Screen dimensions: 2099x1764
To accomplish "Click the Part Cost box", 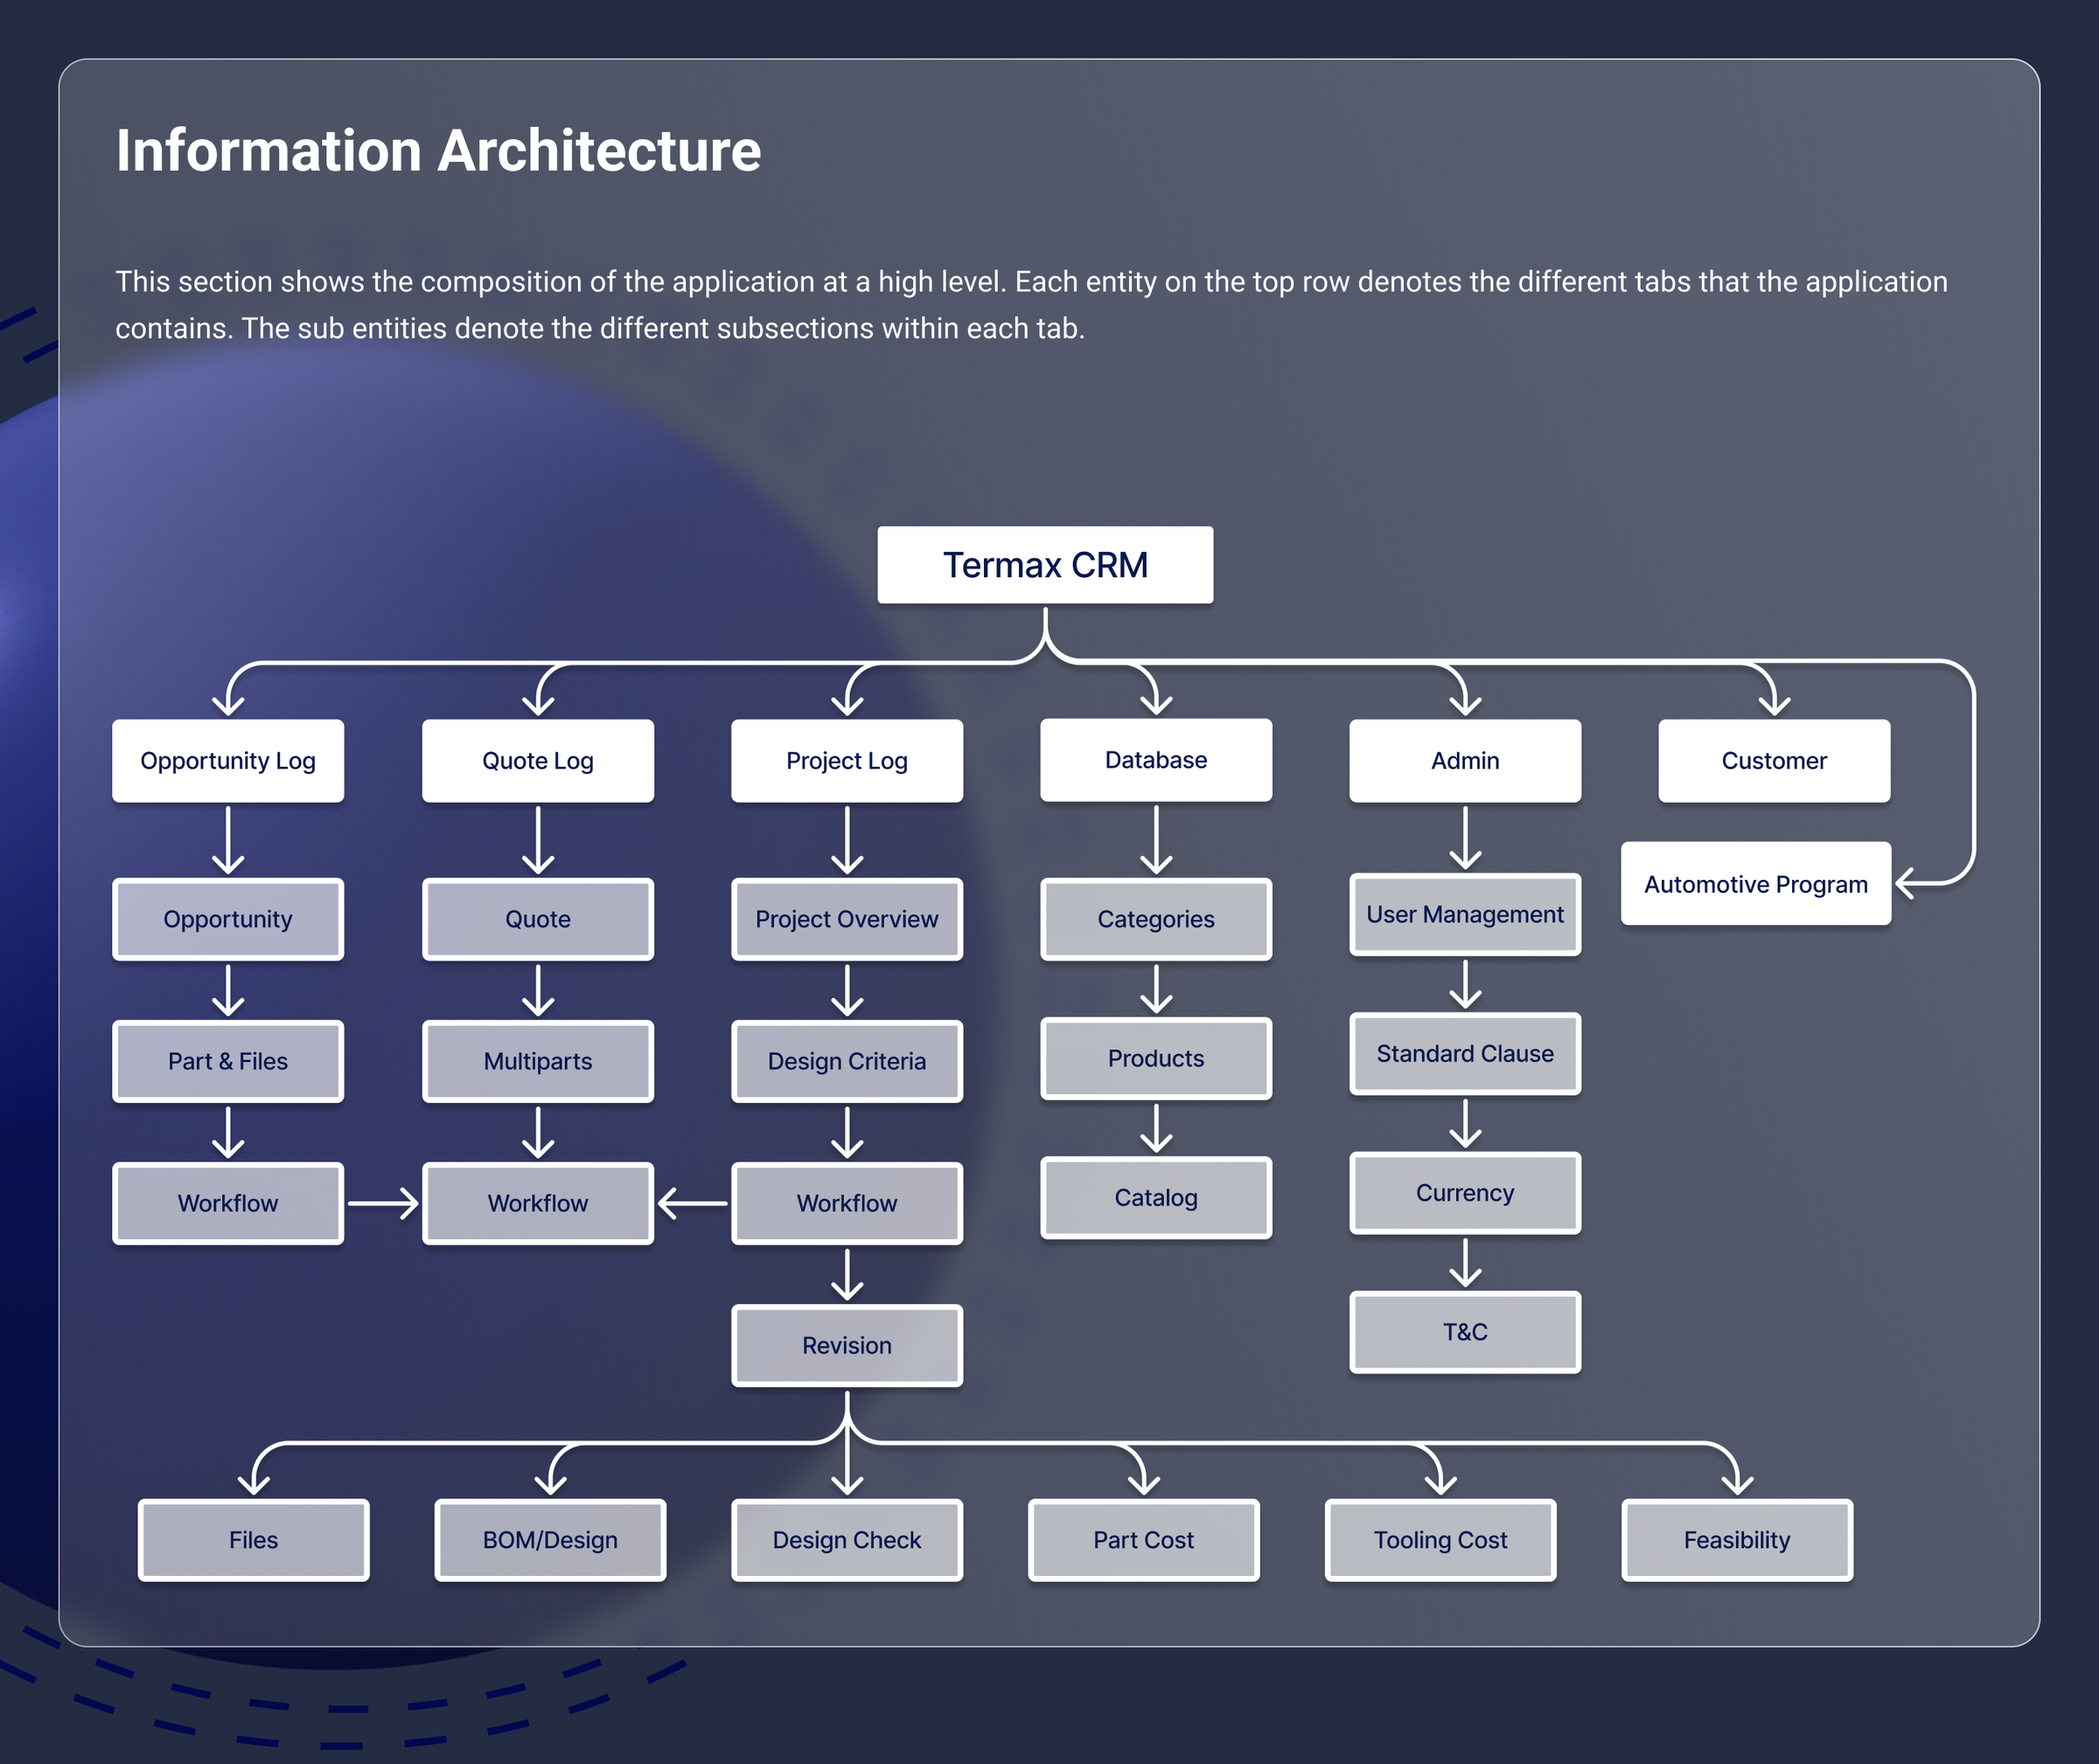I will click(x=1143, y=1540).
